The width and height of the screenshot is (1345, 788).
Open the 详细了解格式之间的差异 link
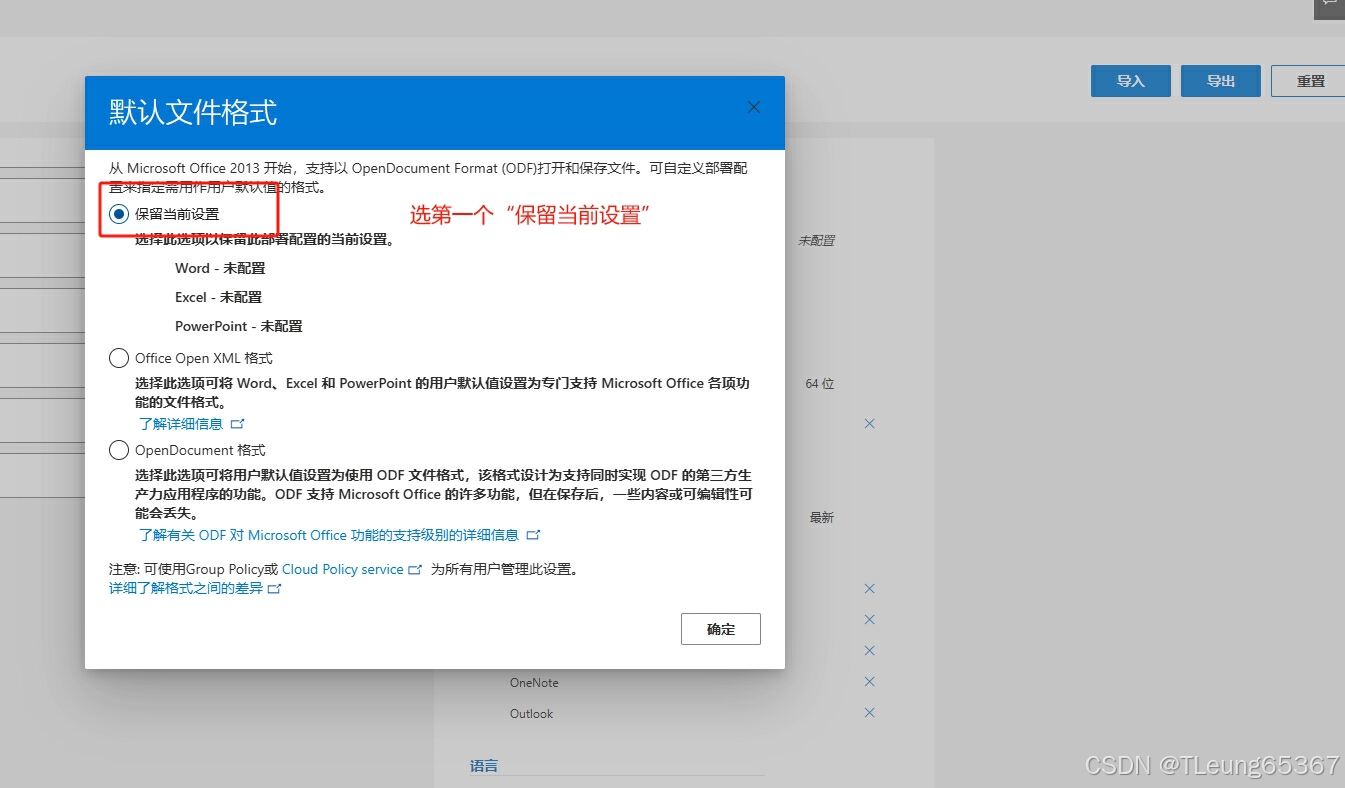click(x=186, y=588)
